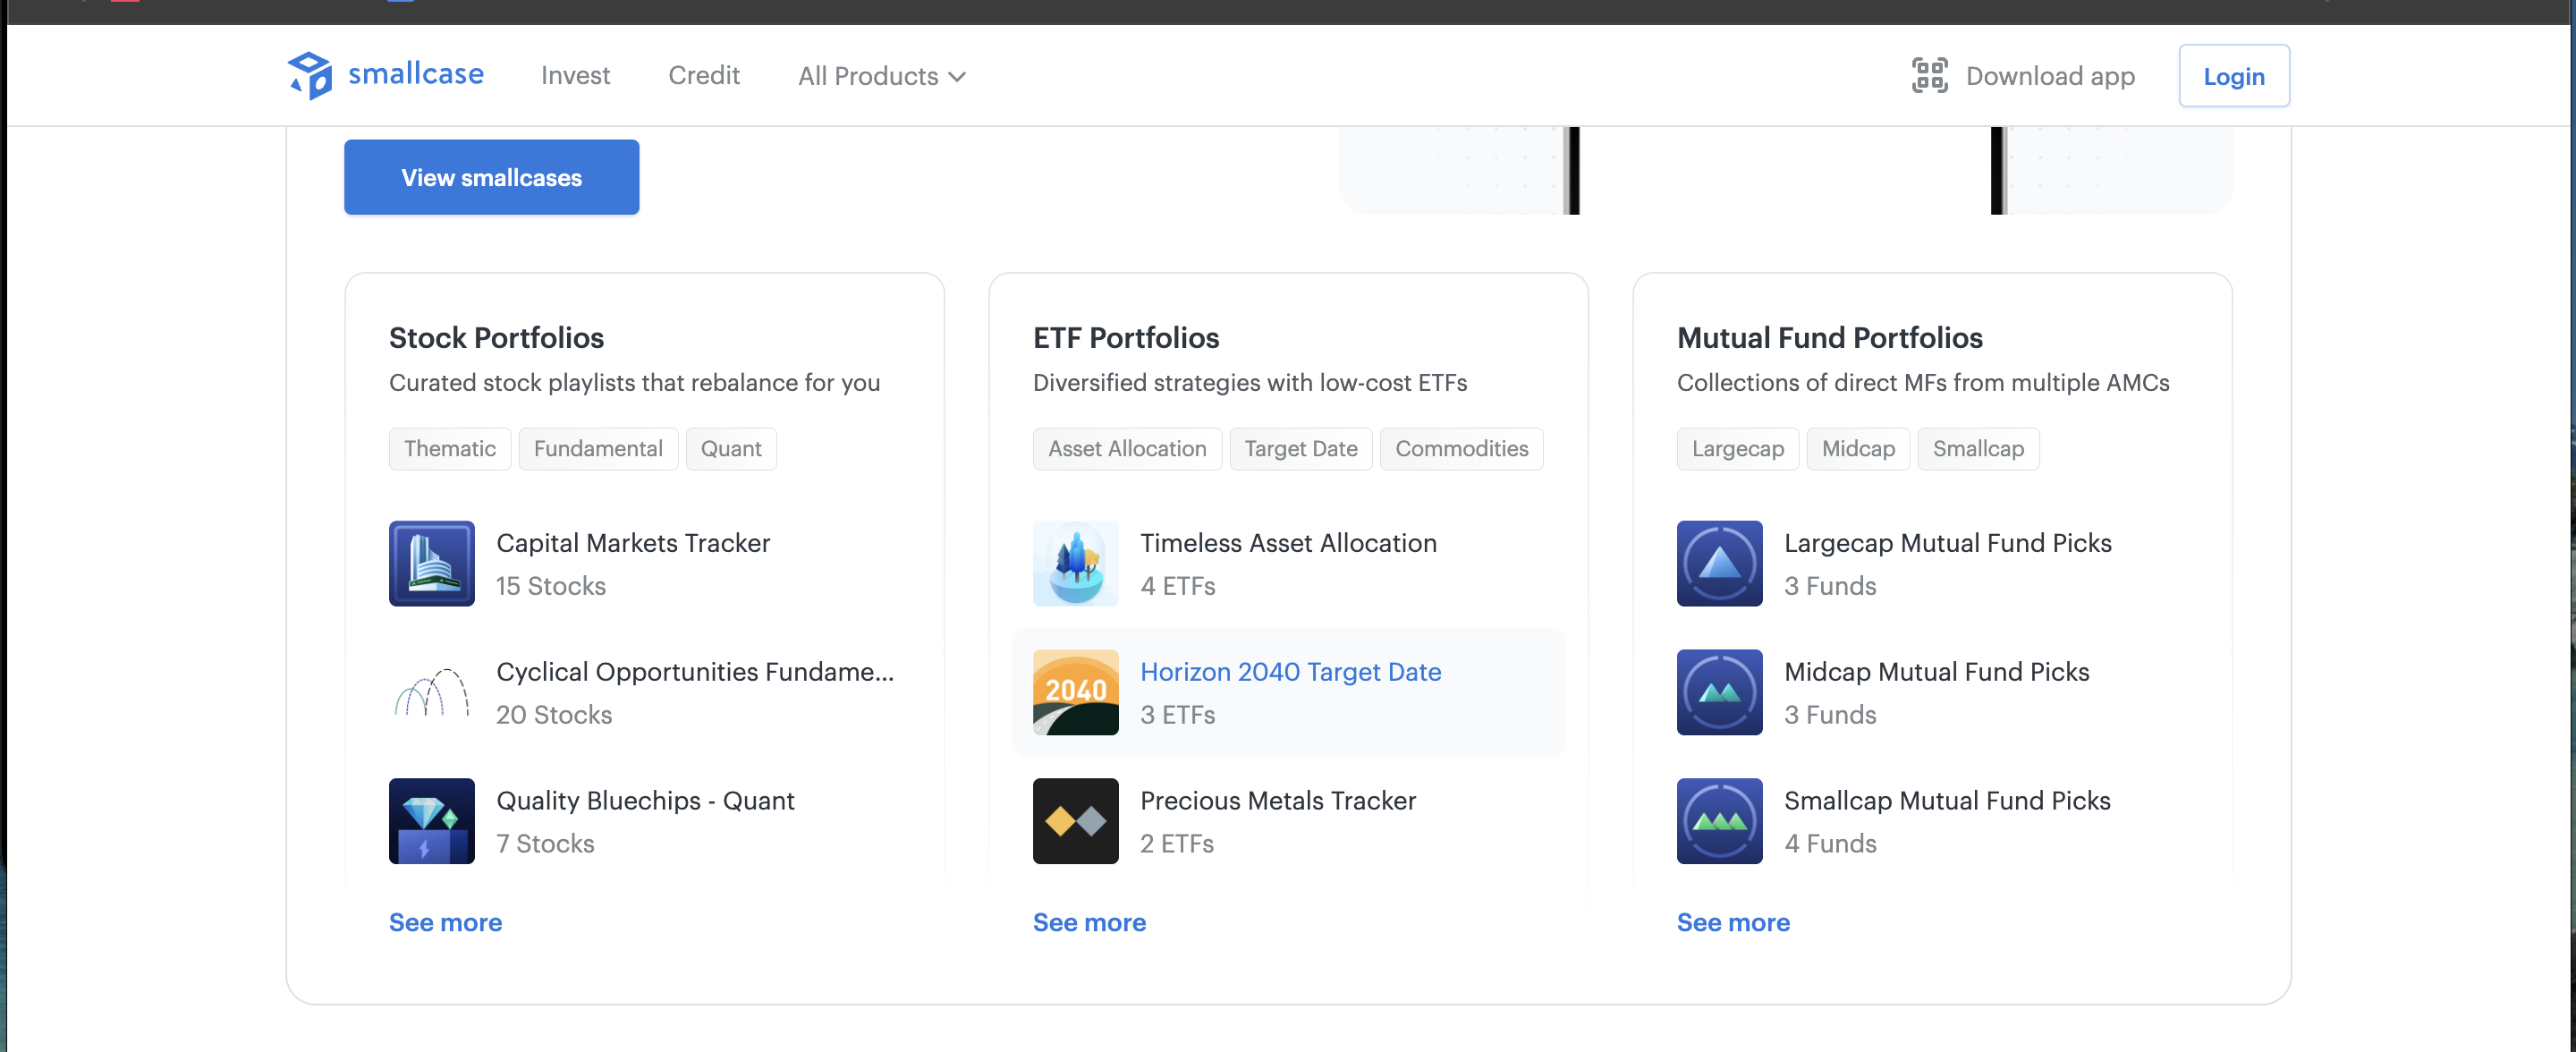The height and width of the screenshot is (1052, 2576).
Task: Click the View smallcases button
Action: tap(491, 177)
